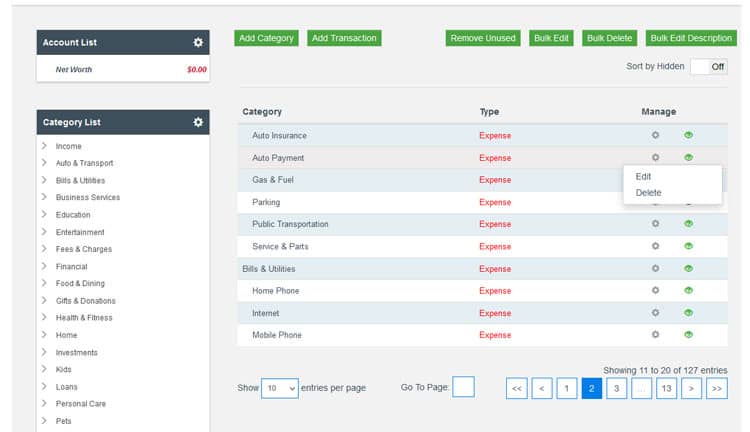This screenshot has width=750, height=432.
Task: Click manage gear for Public Transportation
Action: 655,224
